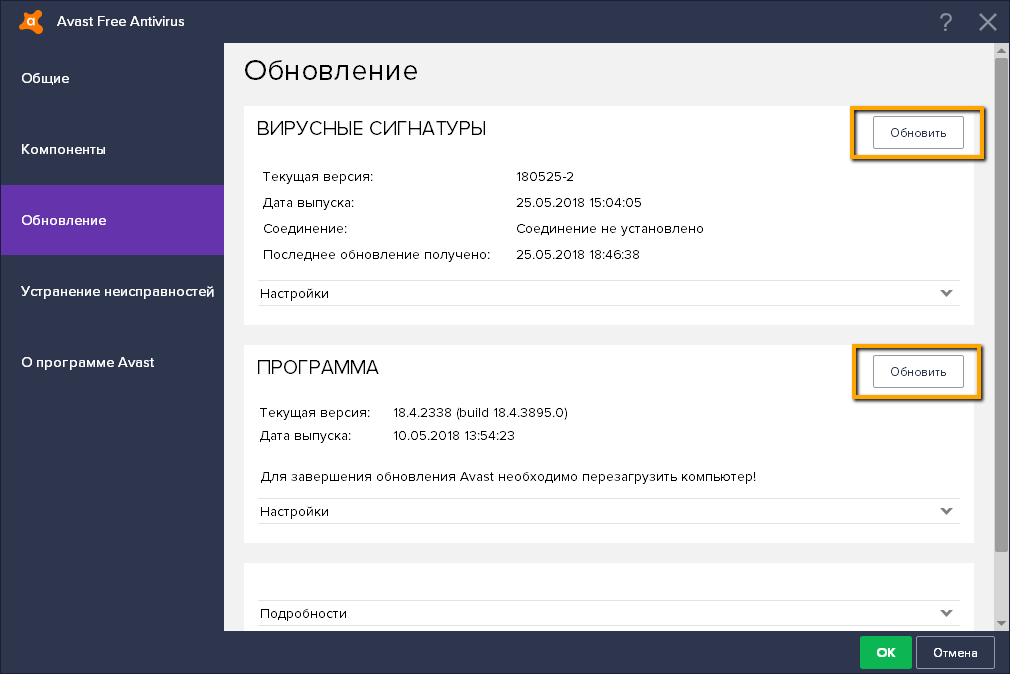Click the chevron beside Настройки under ВИРУСНЫЕ СИГНАТУРЫ
Viewport: 1010px width, 674px height.
point(945,293)
